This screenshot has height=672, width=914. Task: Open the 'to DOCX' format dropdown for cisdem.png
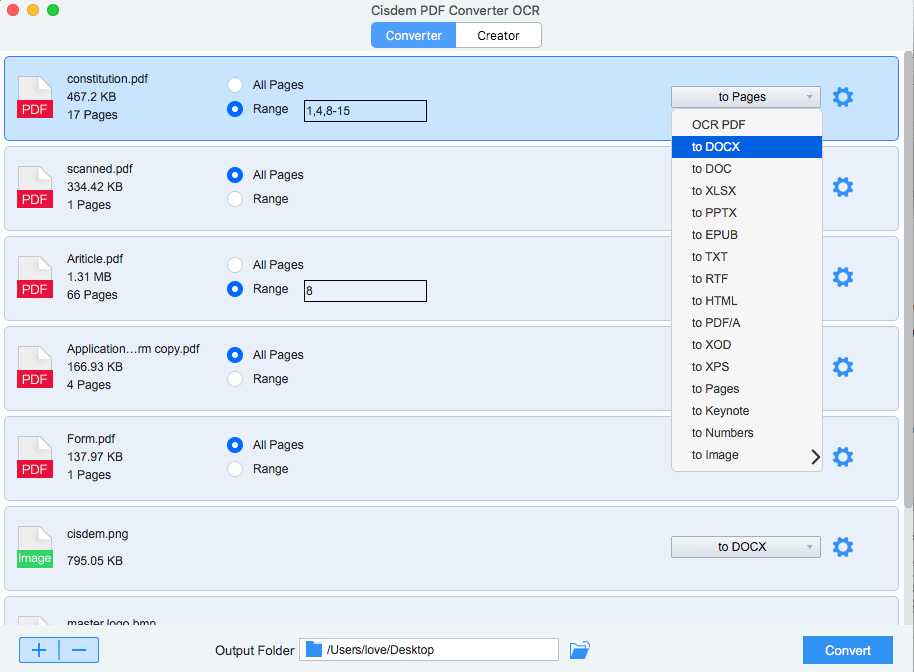click(x=746, y=547)
